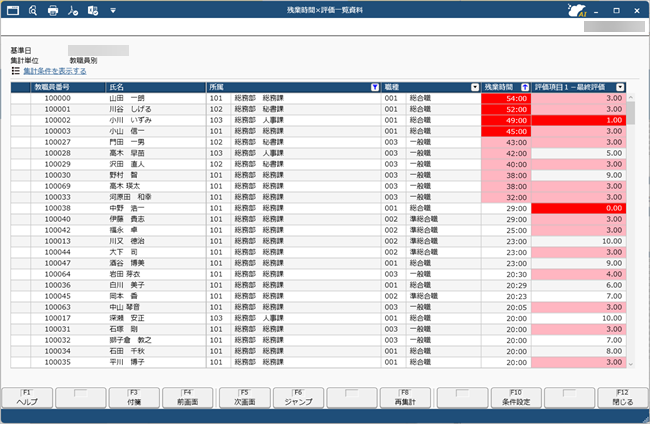Image resolution: width=650 pixels, height=424 pixels.
Task: Select employee number 100035
Action: (58, 362)
